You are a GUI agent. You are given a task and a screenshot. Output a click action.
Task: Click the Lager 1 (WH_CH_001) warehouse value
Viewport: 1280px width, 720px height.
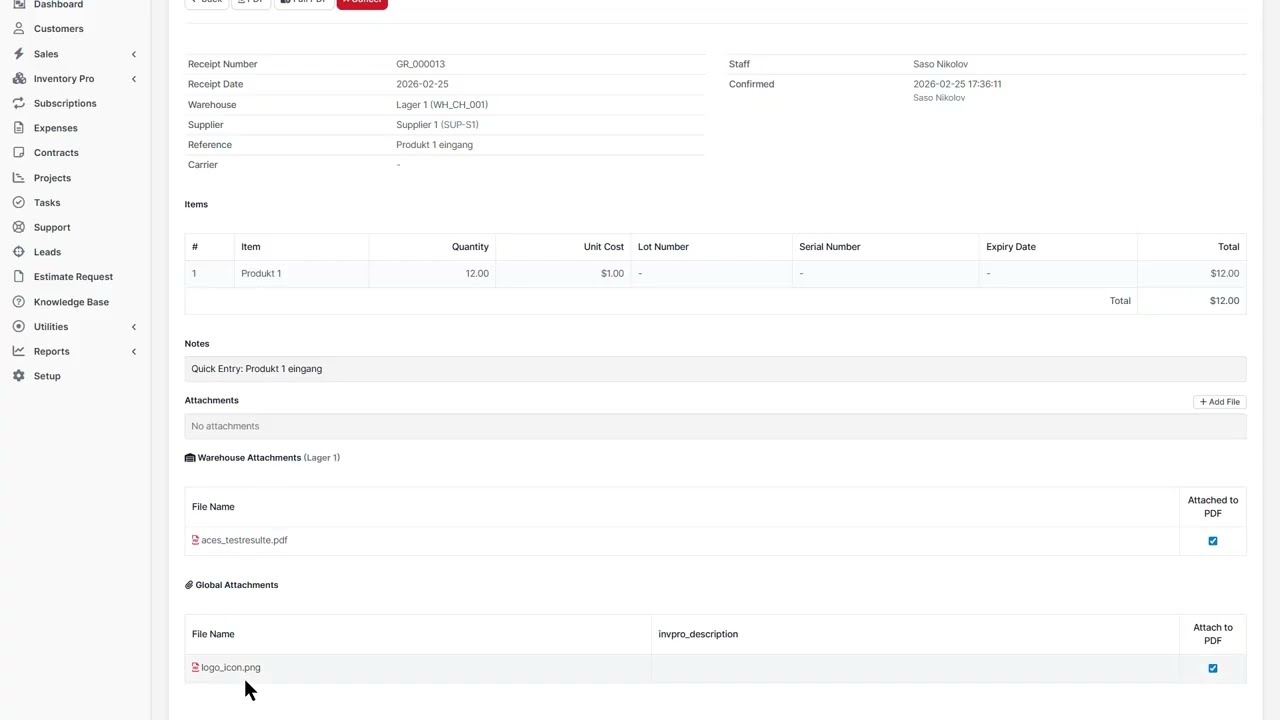[442, 105]
